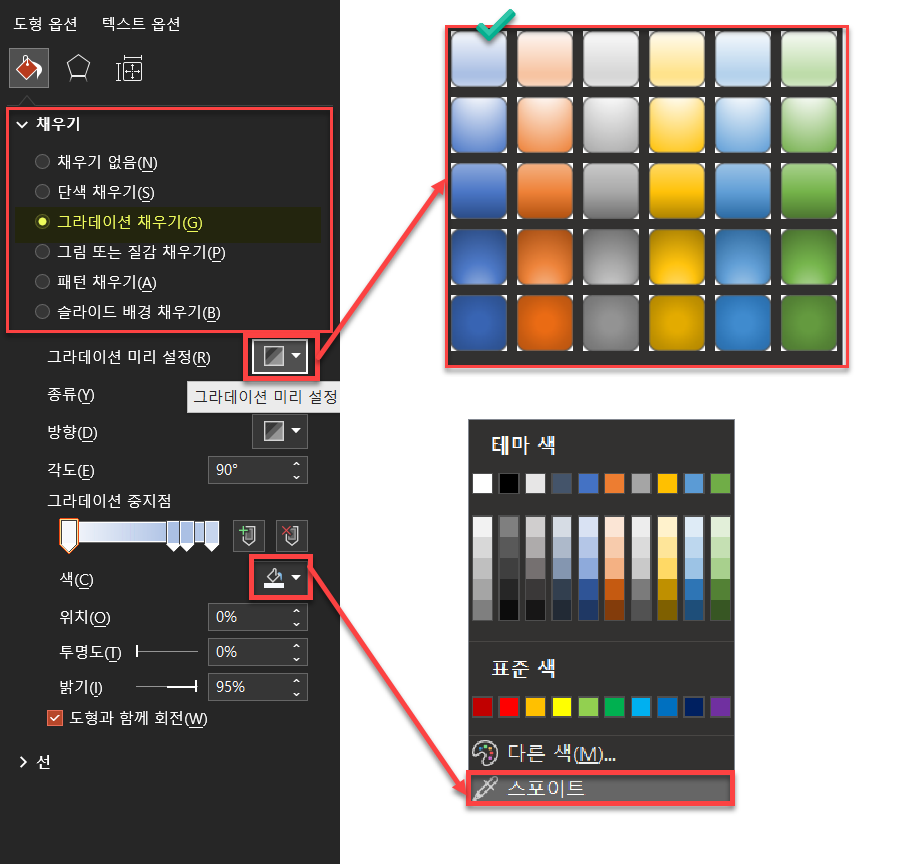Click the Size & Properties icon

coord(128,68)
